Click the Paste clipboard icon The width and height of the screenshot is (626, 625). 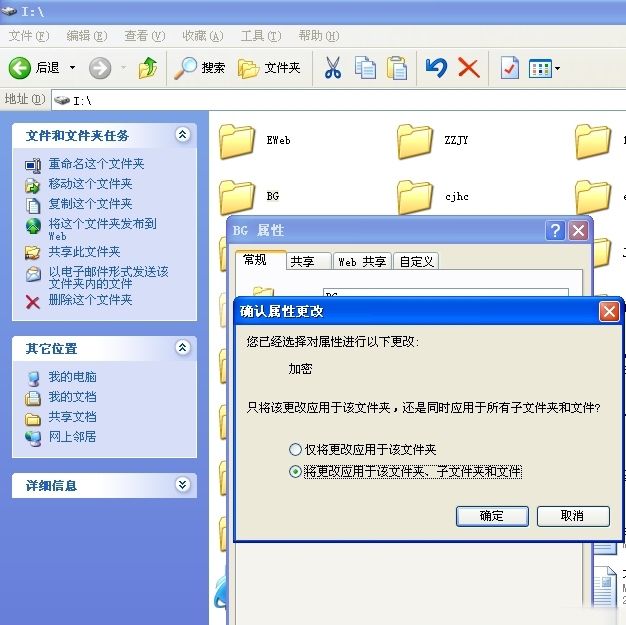(x=397, y=68)
